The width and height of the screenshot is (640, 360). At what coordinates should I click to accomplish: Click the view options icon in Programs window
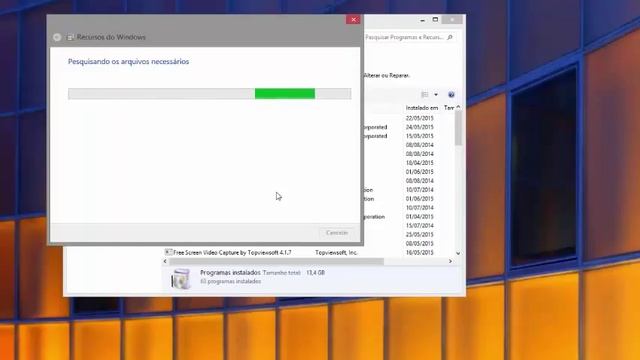point(425,95)
